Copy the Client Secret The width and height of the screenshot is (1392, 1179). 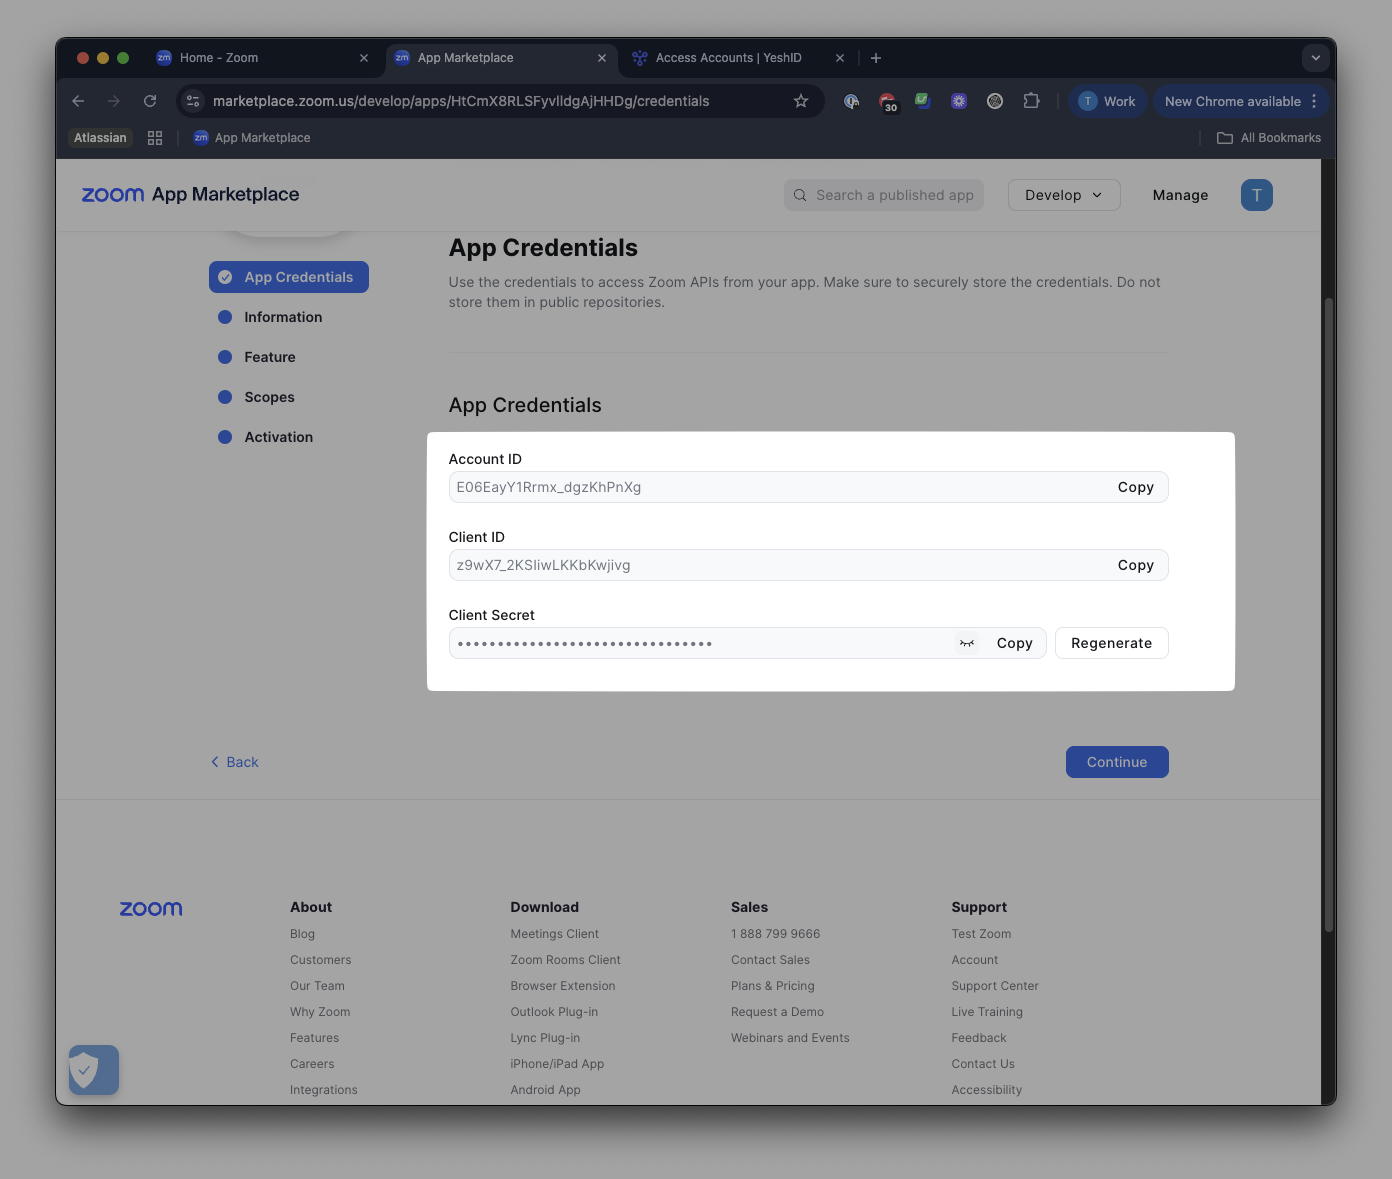(1014, 643)
